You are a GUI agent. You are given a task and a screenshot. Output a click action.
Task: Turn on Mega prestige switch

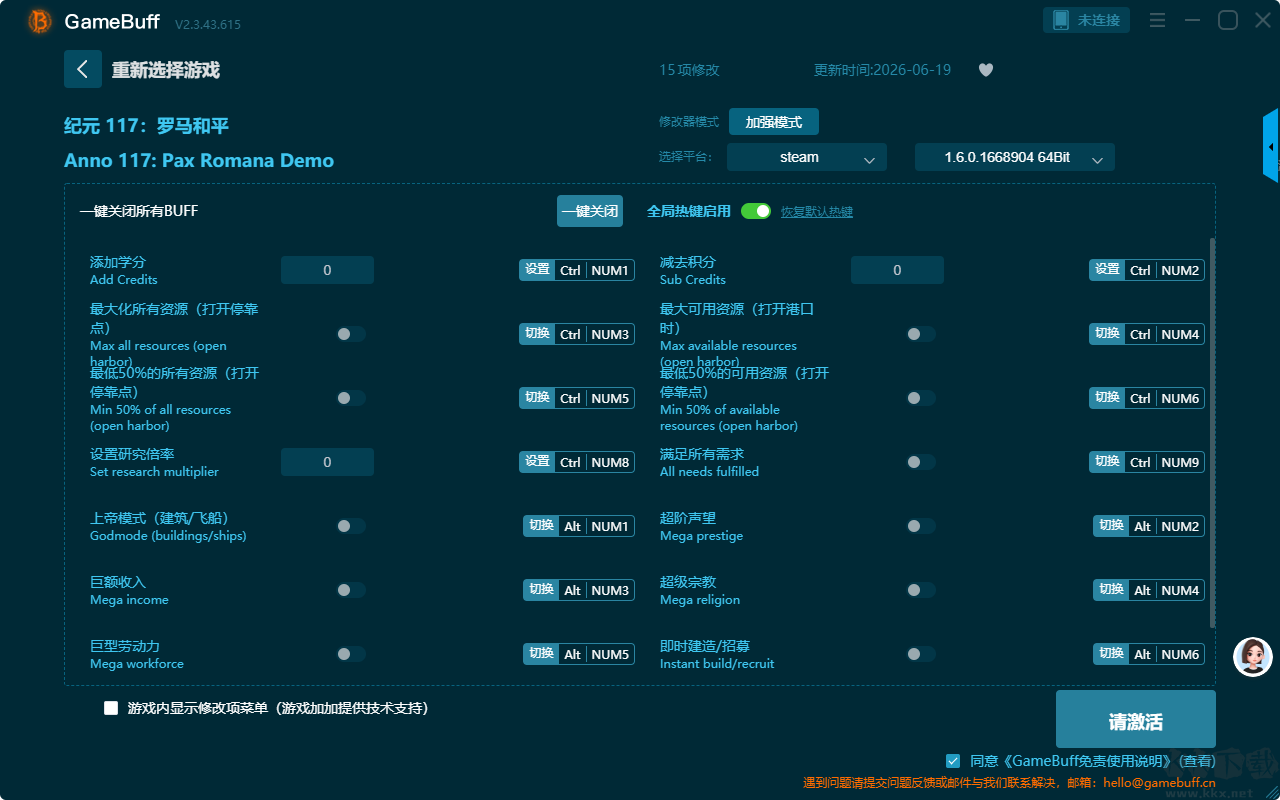pos(921,526)
